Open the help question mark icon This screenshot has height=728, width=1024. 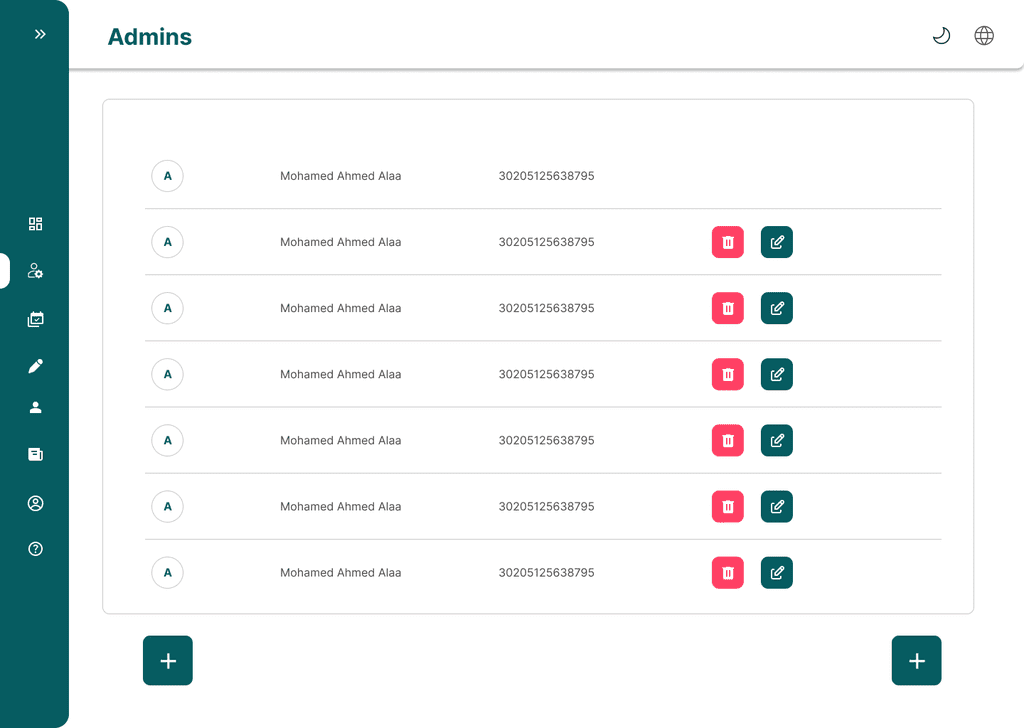pos(36,549)
